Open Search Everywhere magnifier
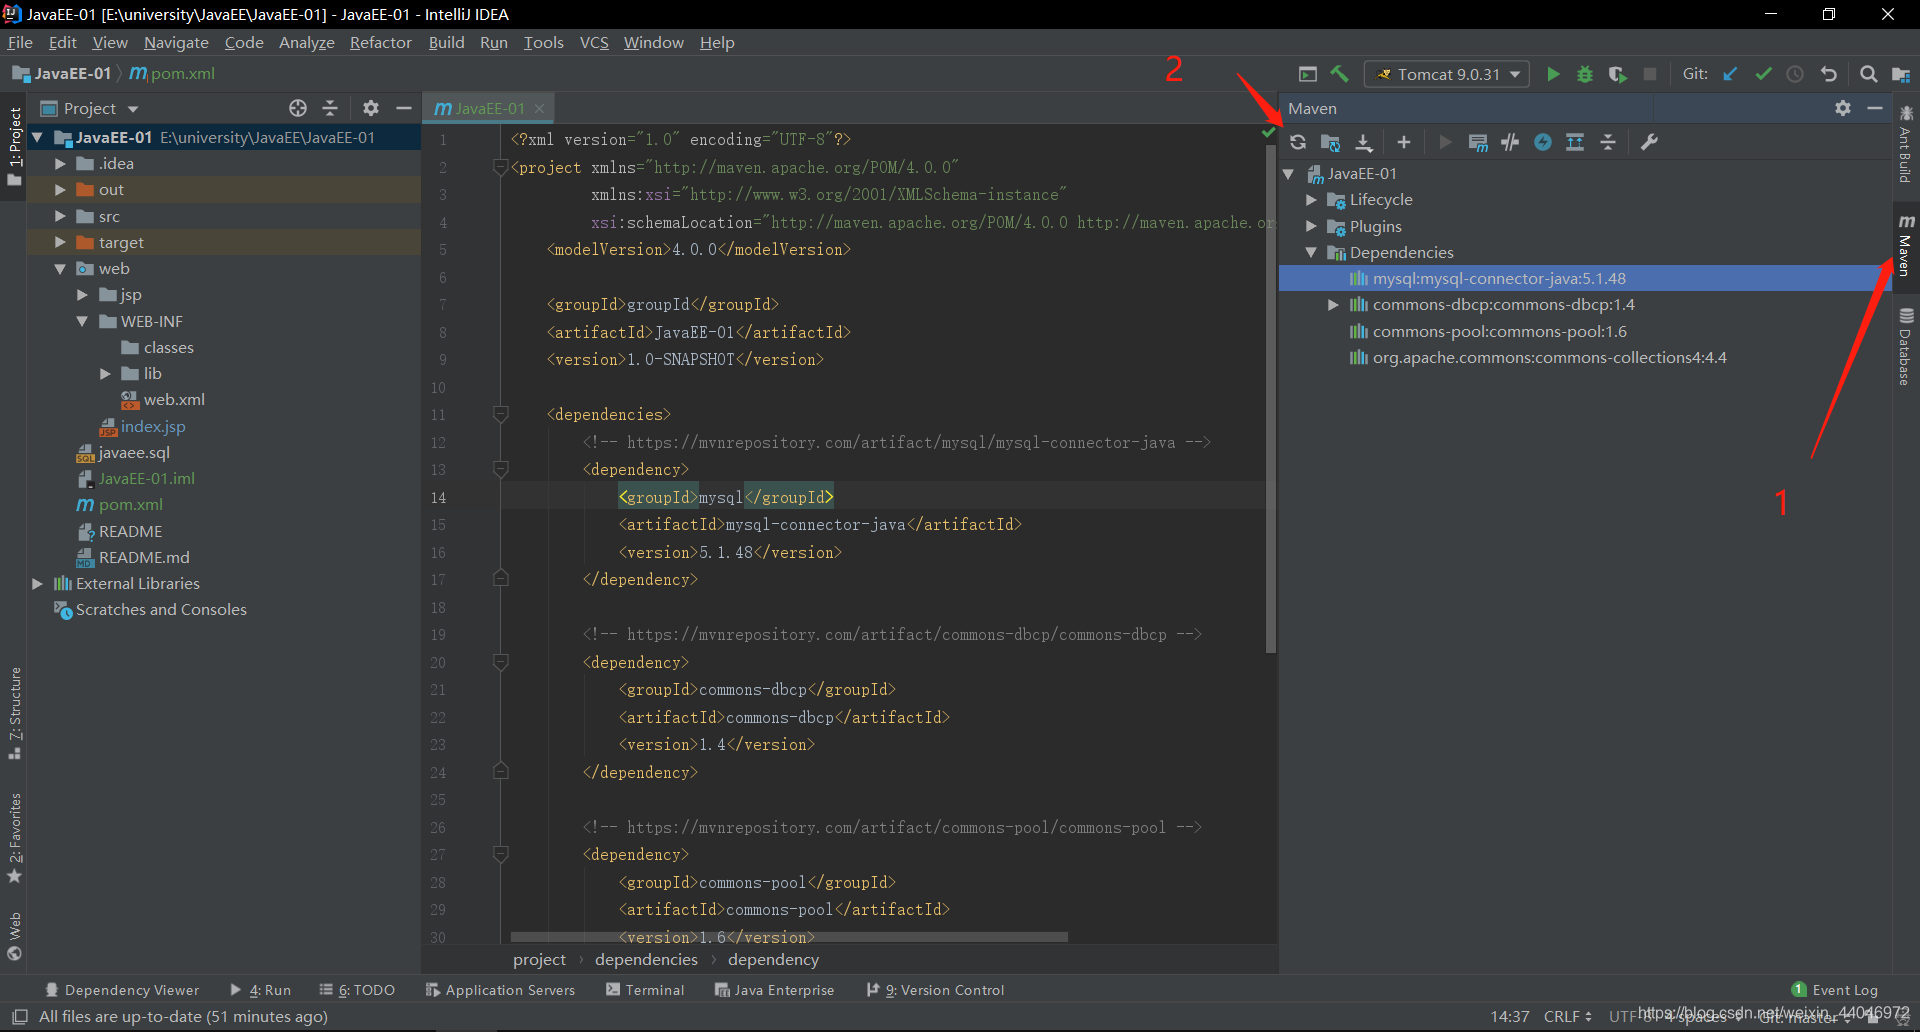The height and width of the screenshot is (1032, 1920). [x=1868, y=74]
